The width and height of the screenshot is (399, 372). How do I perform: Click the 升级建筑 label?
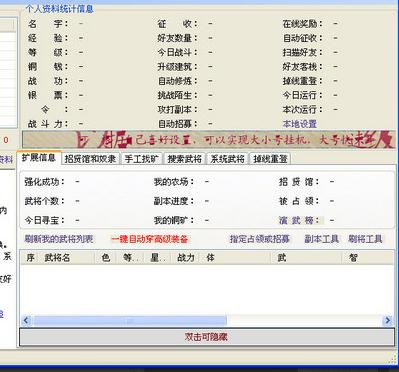(x=177, y=67)
